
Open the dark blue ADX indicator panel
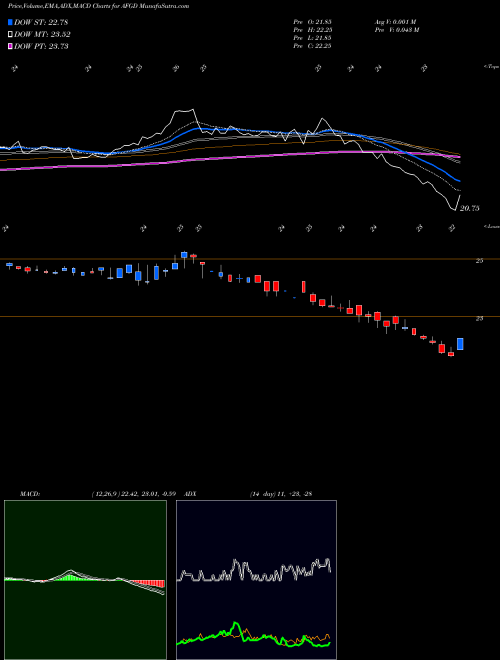tap(256, 580)
